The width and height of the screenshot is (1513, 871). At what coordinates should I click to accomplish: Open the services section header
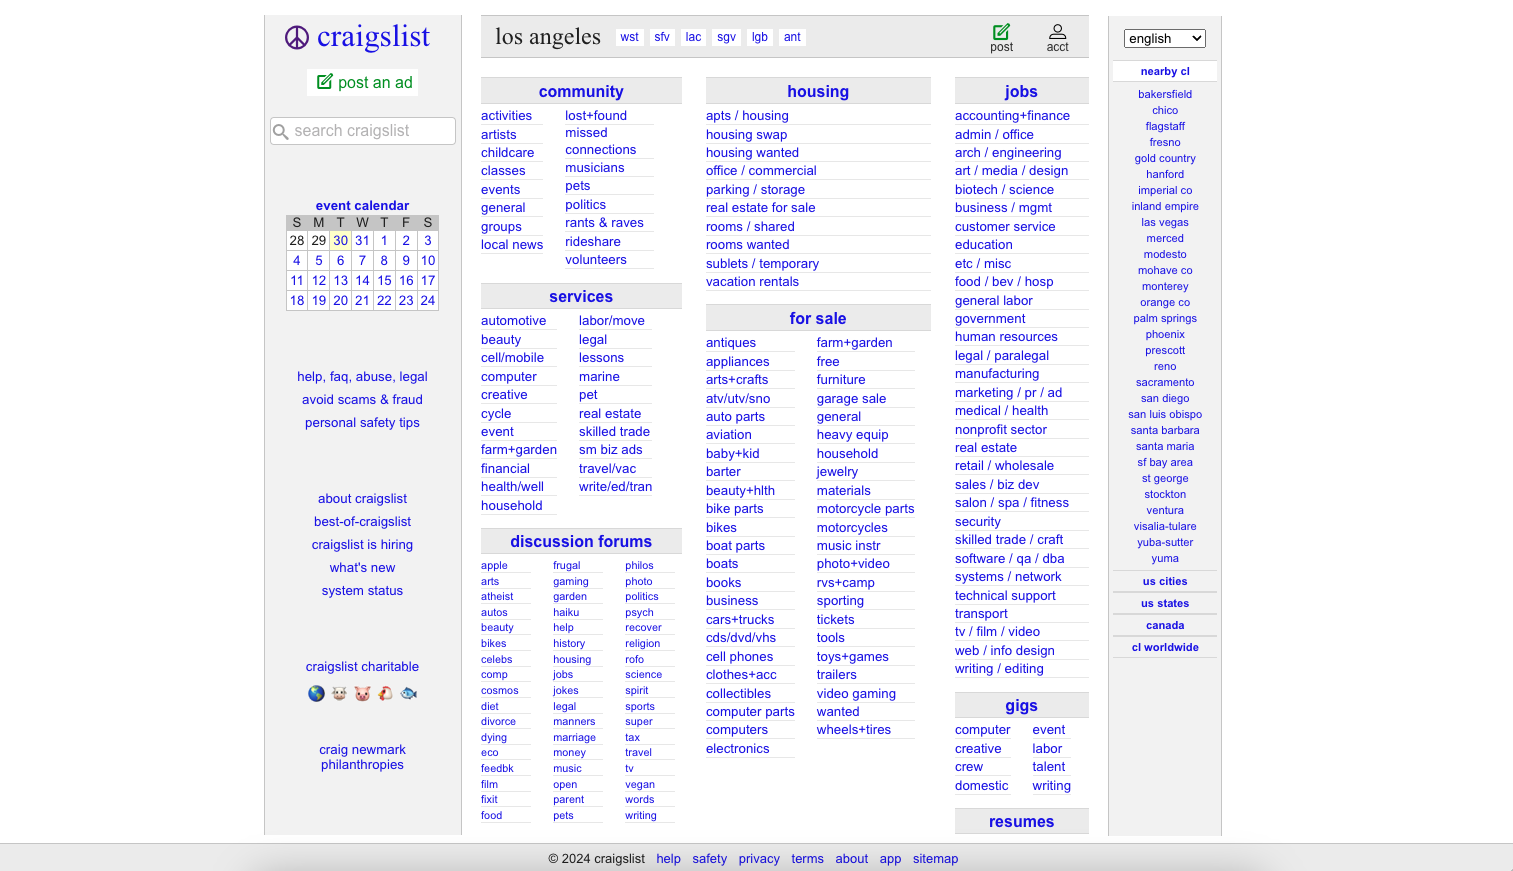point(581,296)
